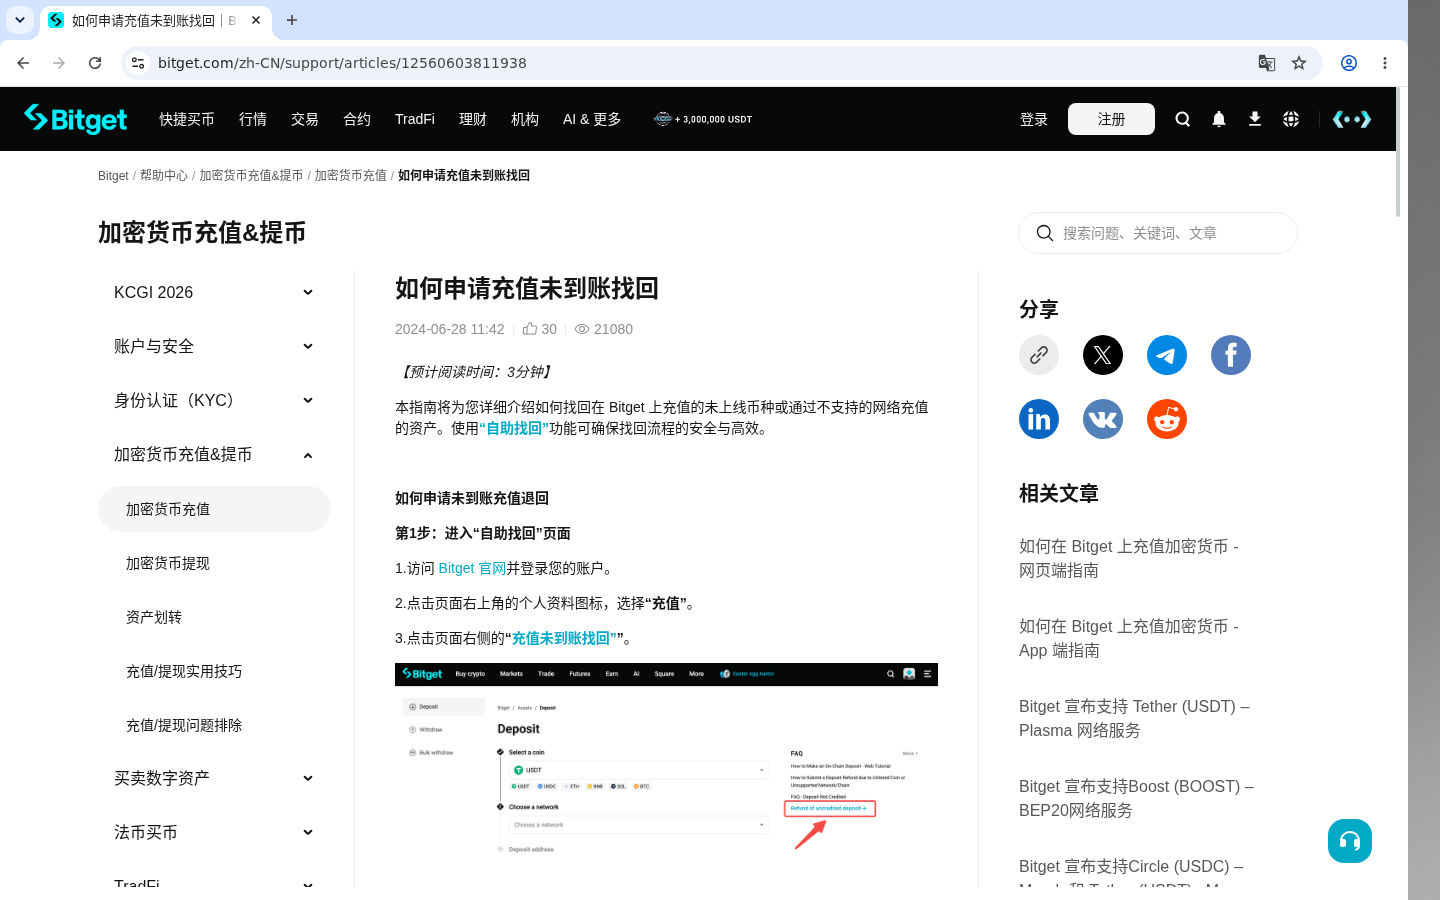Click 登录 to log in
Viewport: 1440px width, 900px height.
[1034, 119]
